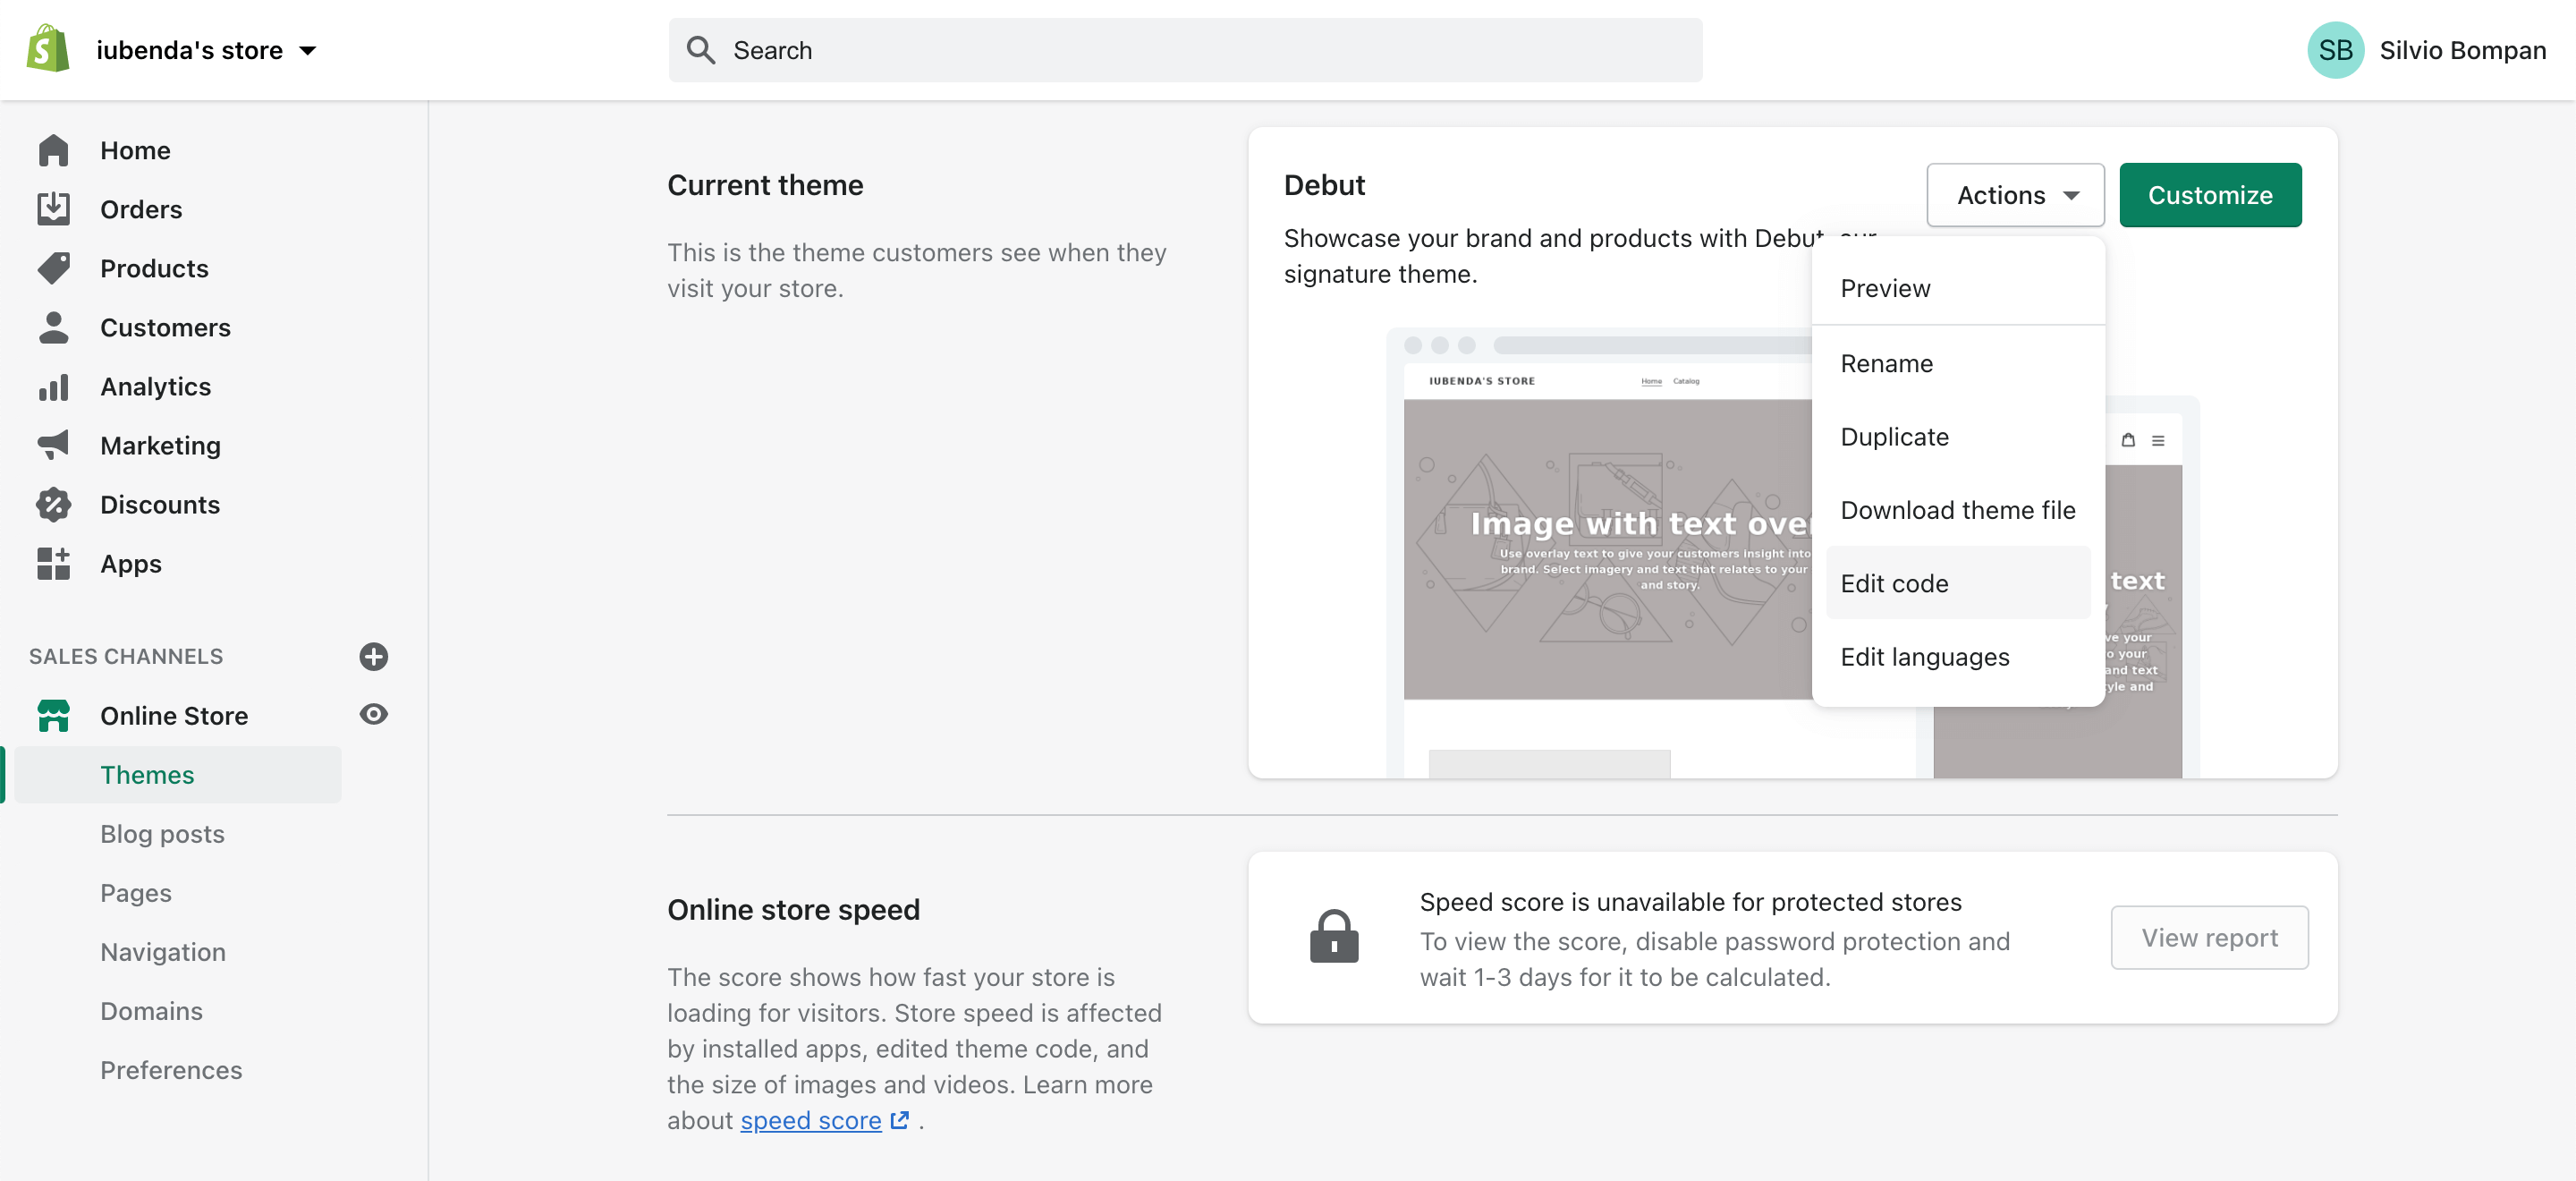
Task: Open Orders via the sidebar icon
Action: [53, 208]
